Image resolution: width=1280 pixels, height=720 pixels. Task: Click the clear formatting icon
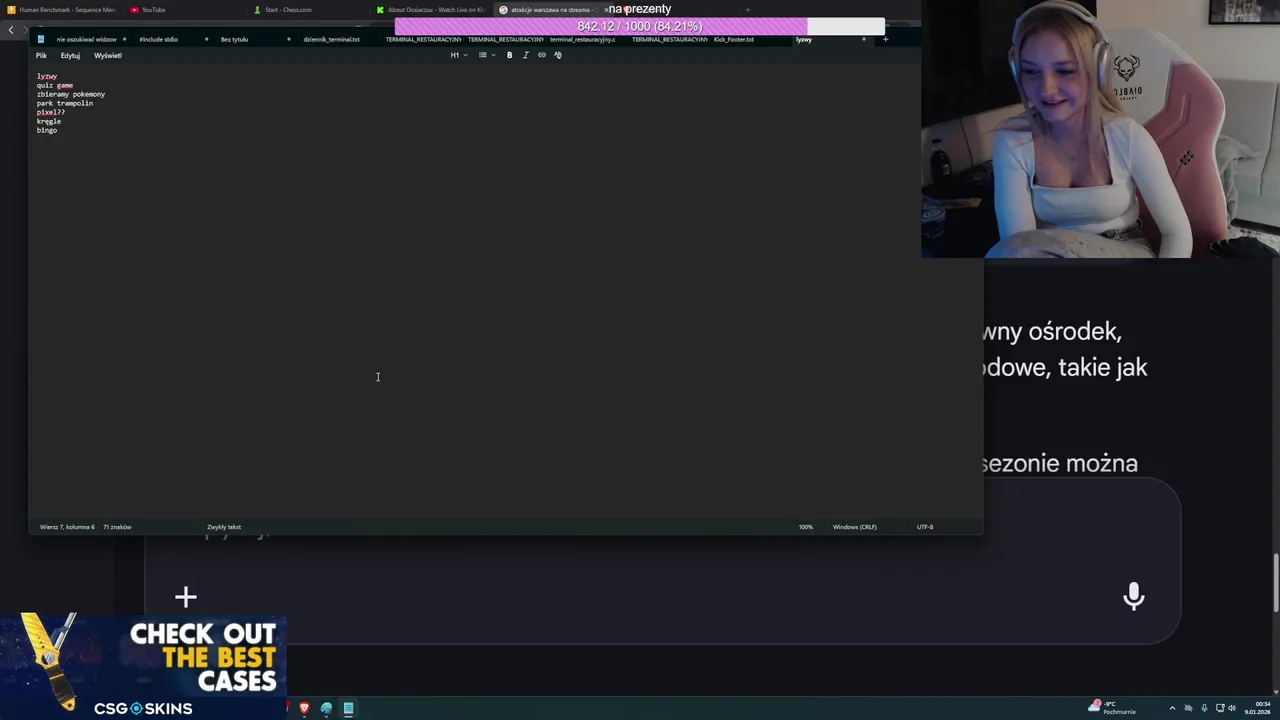pyautogui.click(x=558, y=55)
